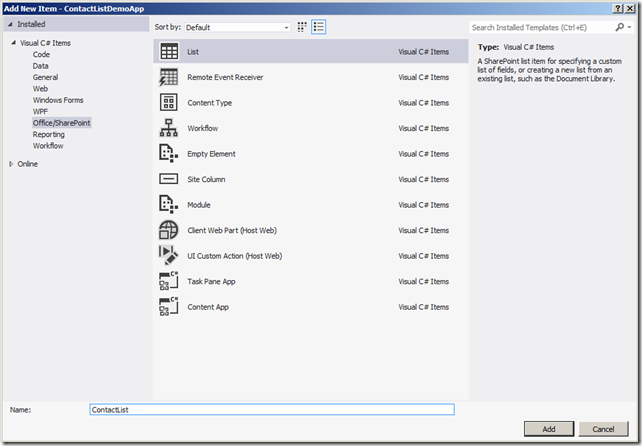Focus the Search Installed Templates box
This screenshot has height=446, width=642.
click(548, 28)
